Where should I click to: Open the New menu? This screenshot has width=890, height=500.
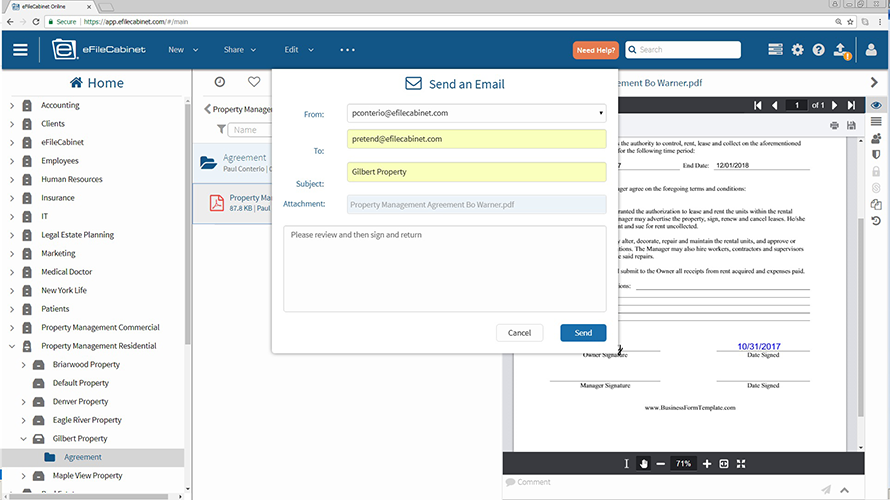tap(182, 49)
